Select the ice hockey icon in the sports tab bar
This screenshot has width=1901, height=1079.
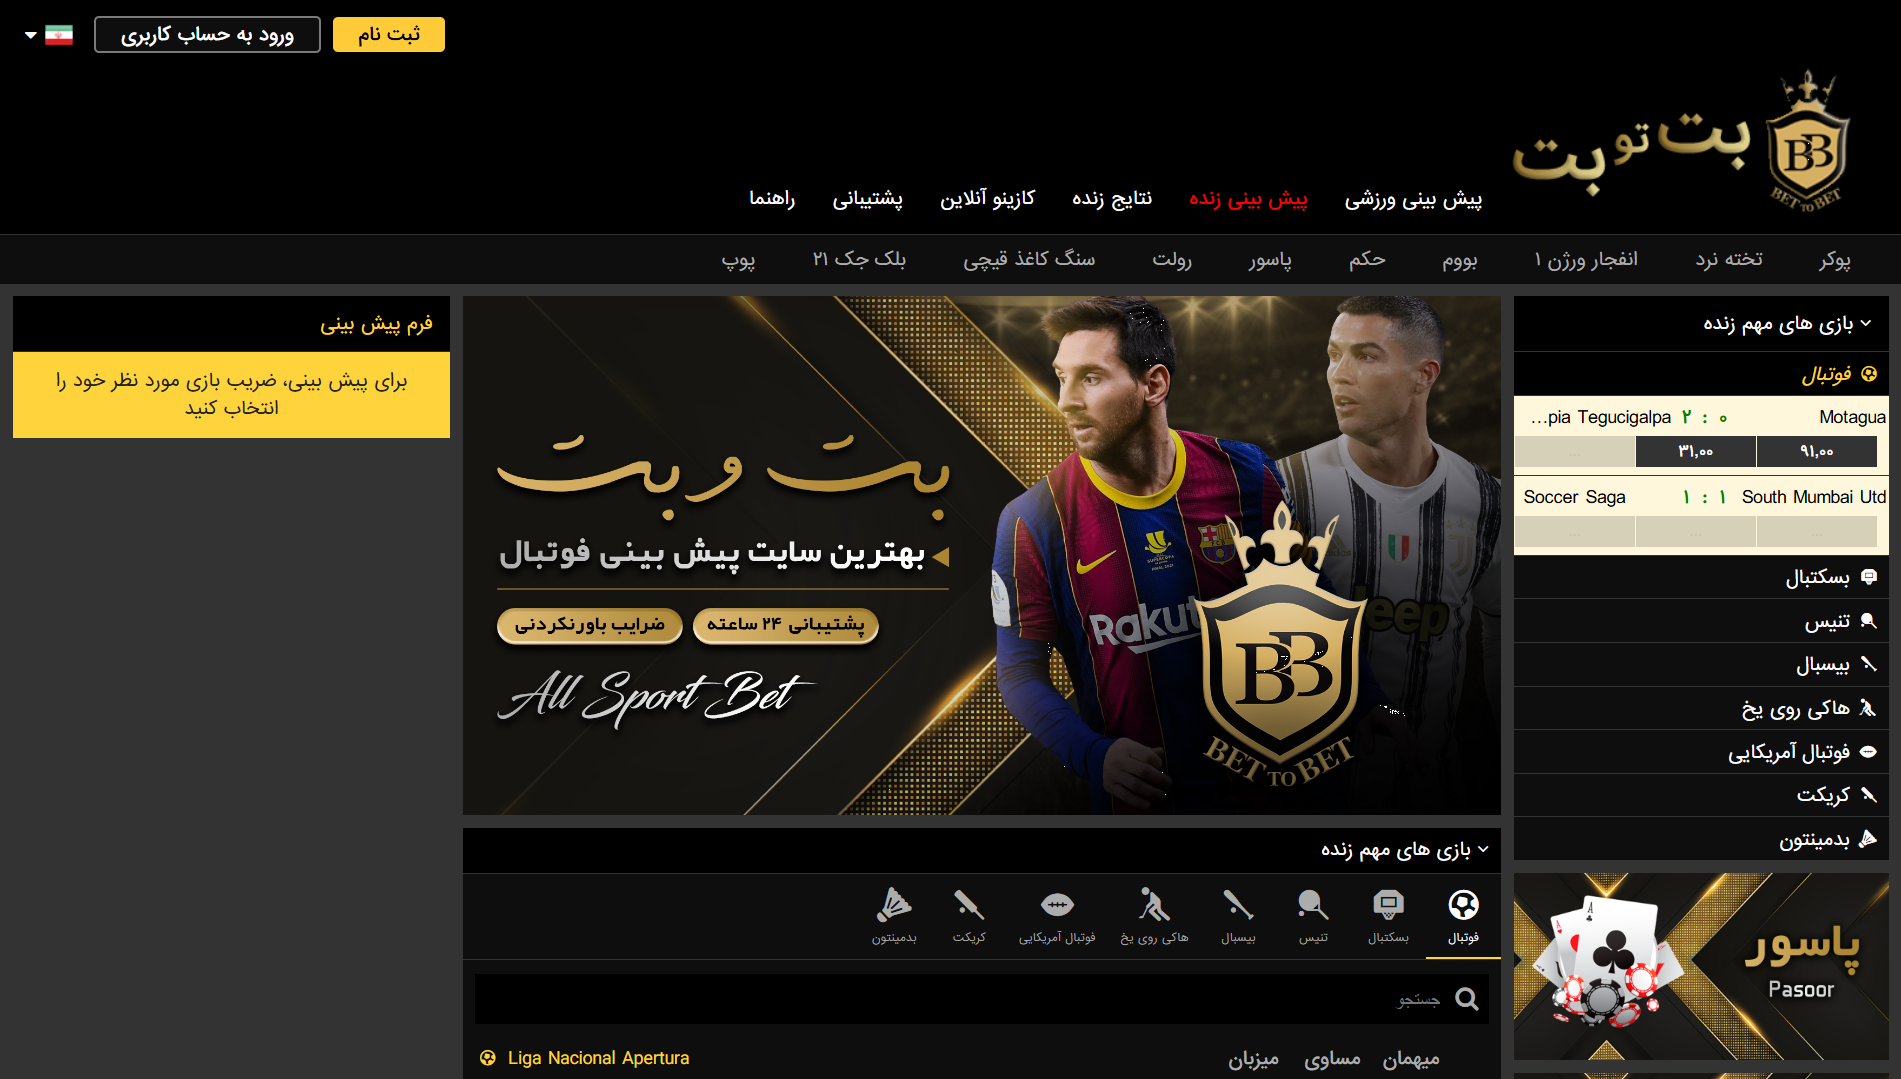coord(1154,905)
